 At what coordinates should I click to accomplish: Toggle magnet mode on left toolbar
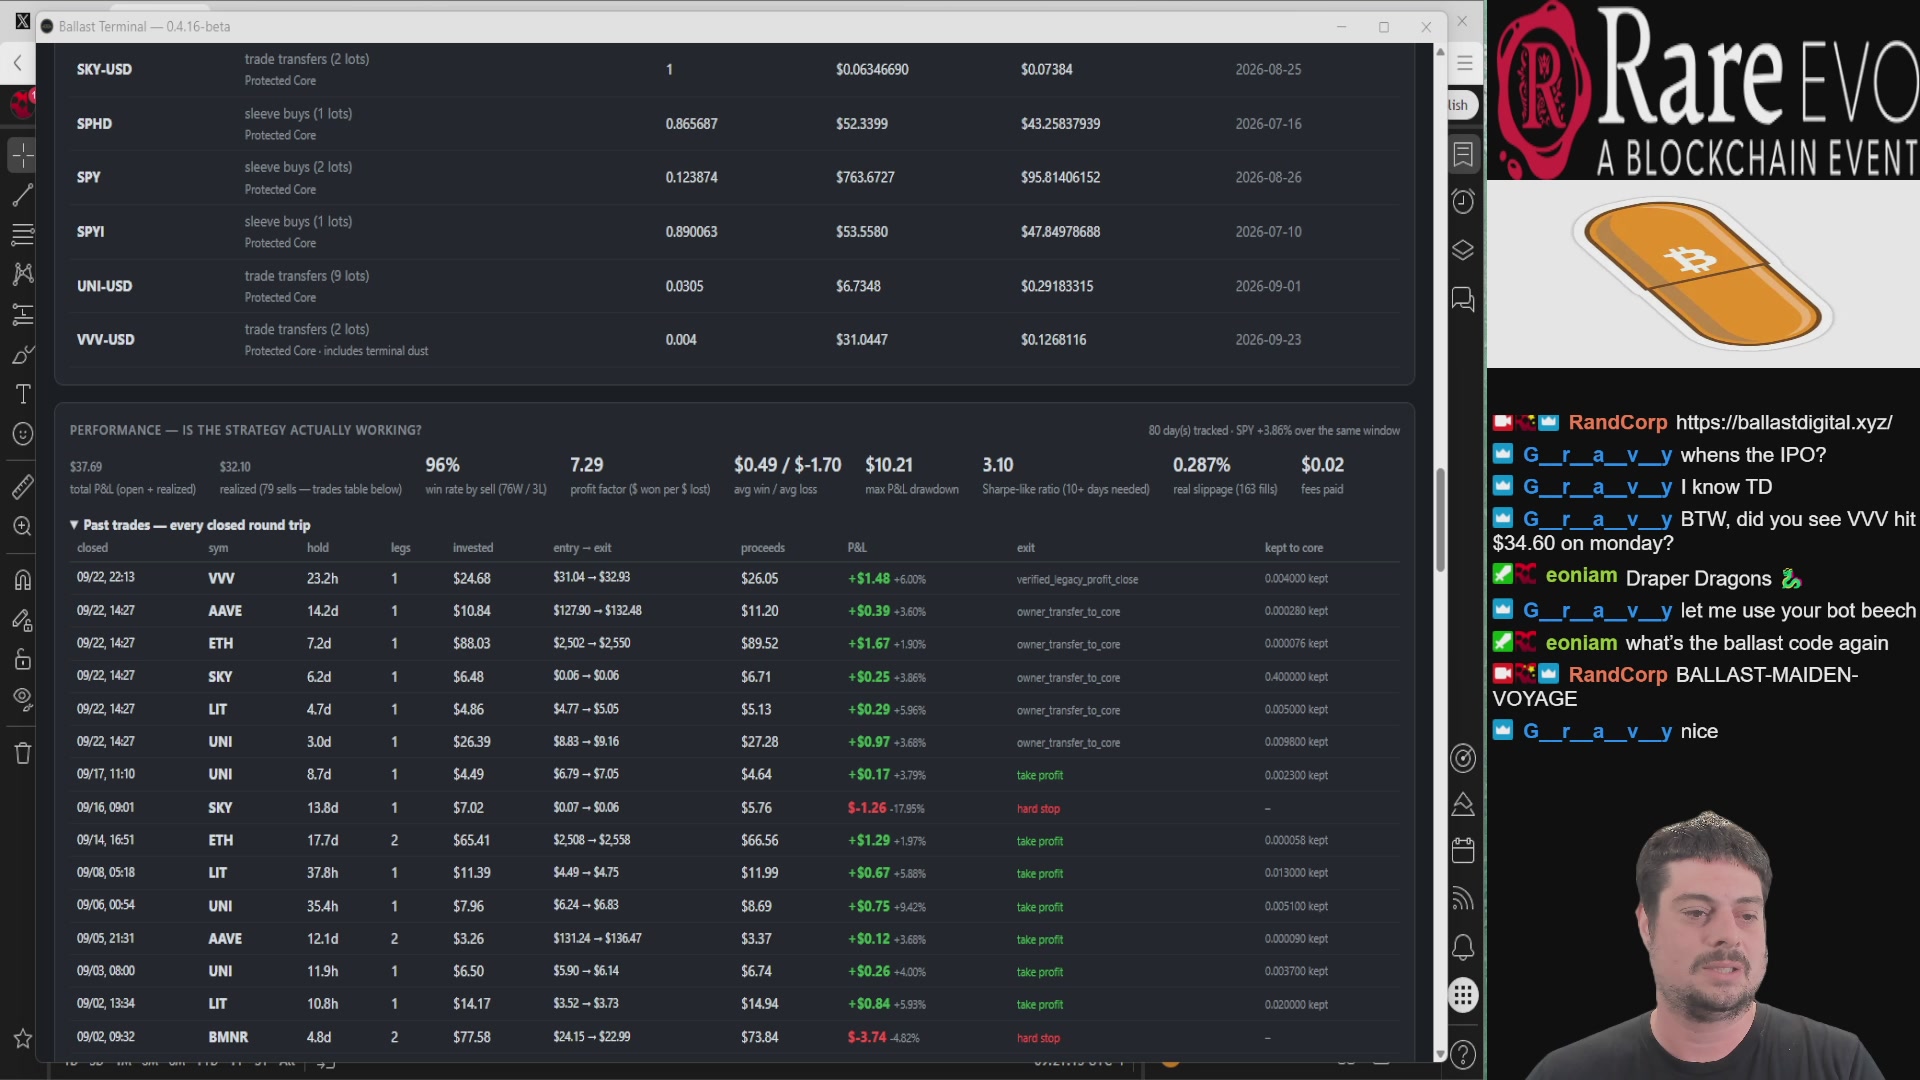(22, 579)
